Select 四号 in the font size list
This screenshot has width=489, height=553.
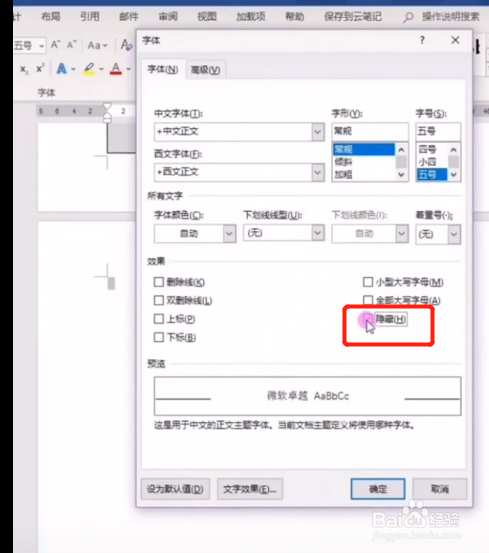tap(432, 150)
